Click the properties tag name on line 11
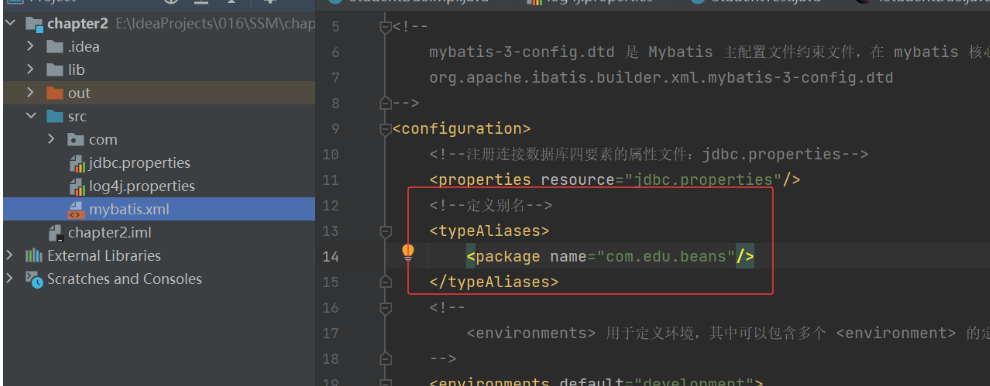This screenshot has width=990, height=386. (x=484, y=180)
